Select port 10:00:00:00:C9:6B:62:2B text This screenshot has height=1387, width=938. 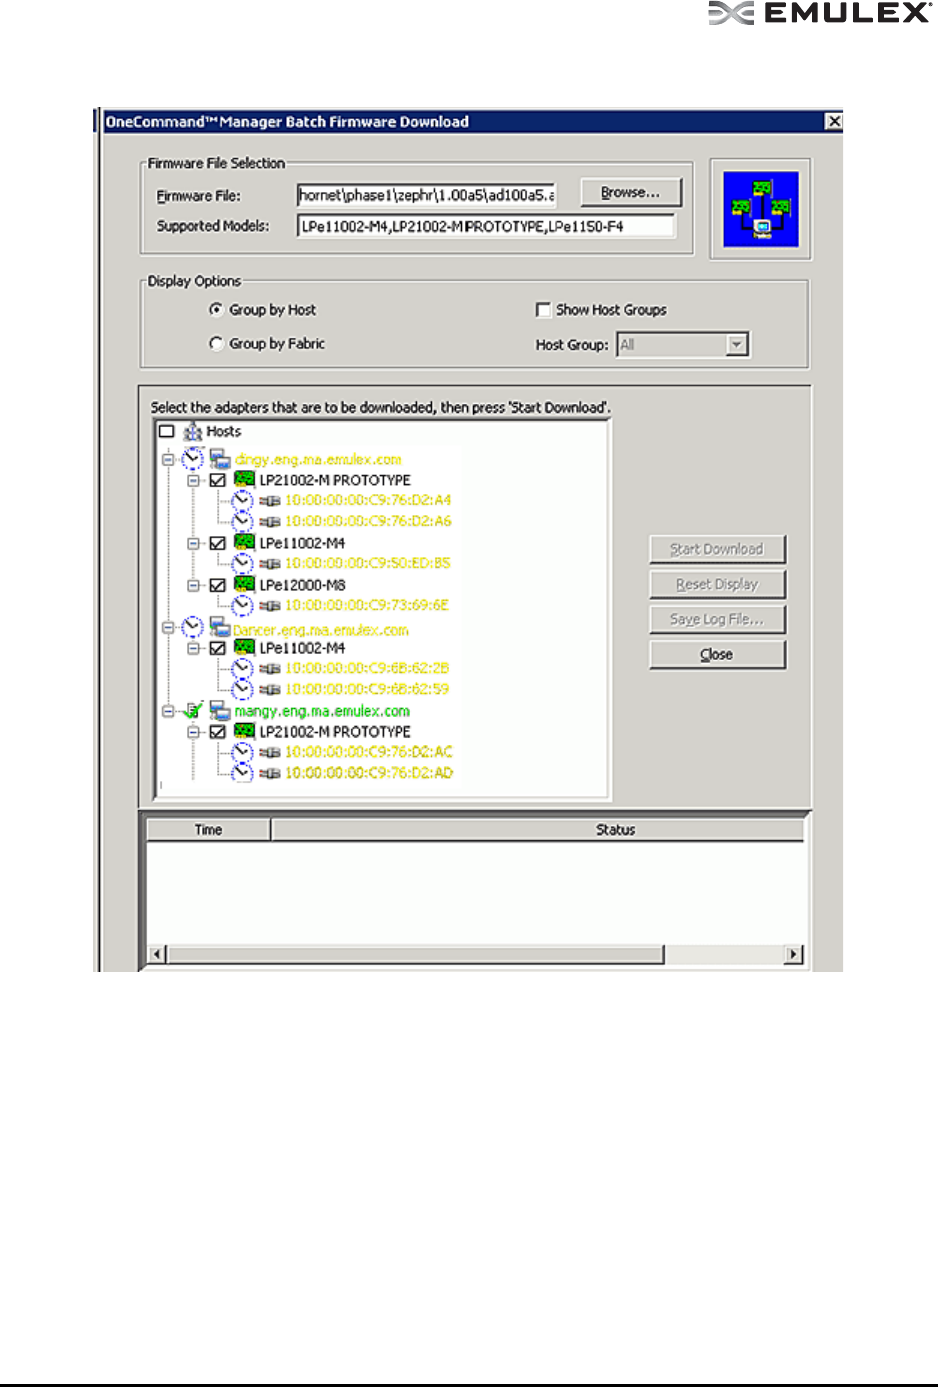(367, 668)
